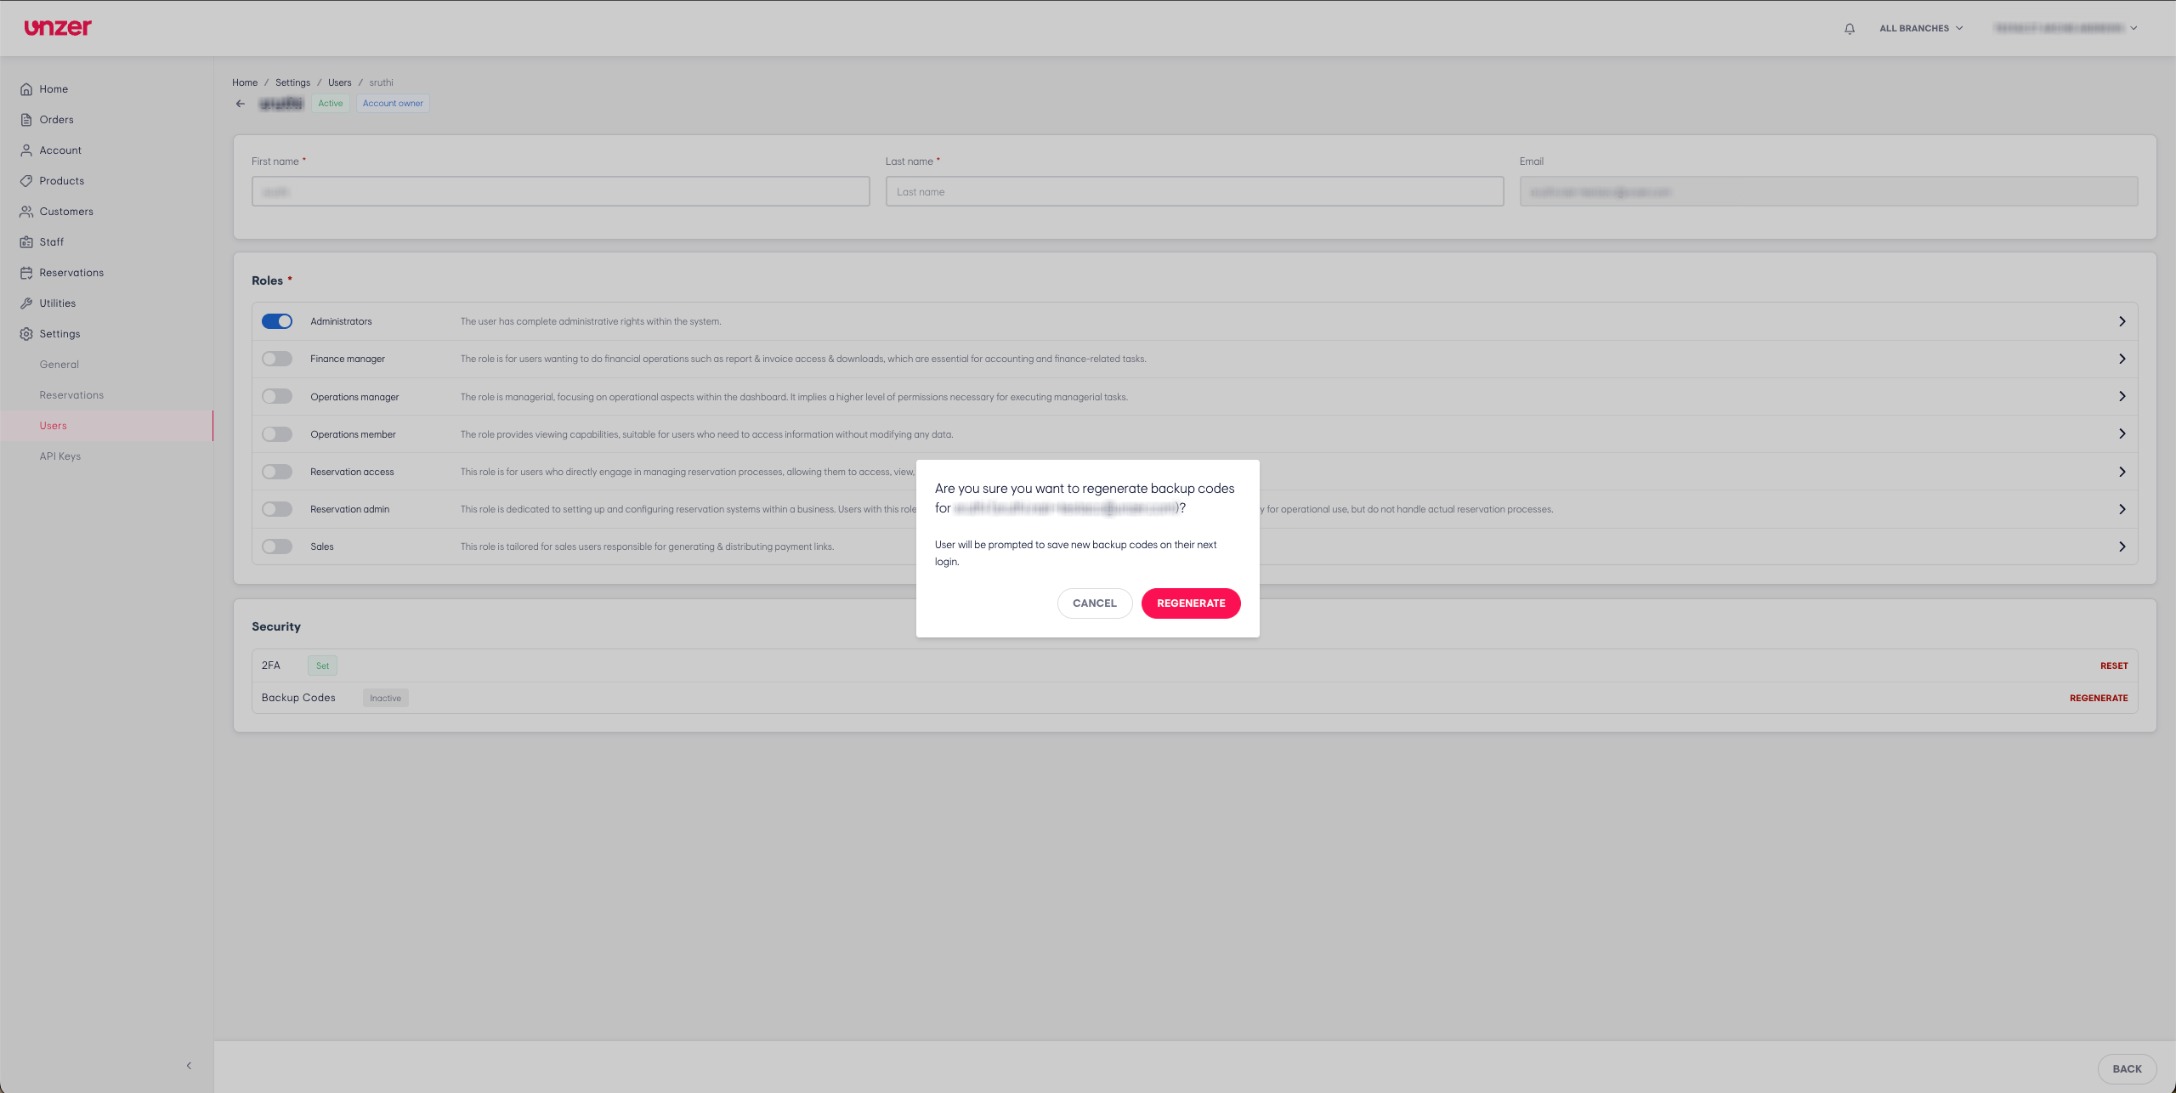This screenshot has height=1093, width=2176.
Task: Expand the Operations manager row chevron
Action: click(x=2121, y=397)
